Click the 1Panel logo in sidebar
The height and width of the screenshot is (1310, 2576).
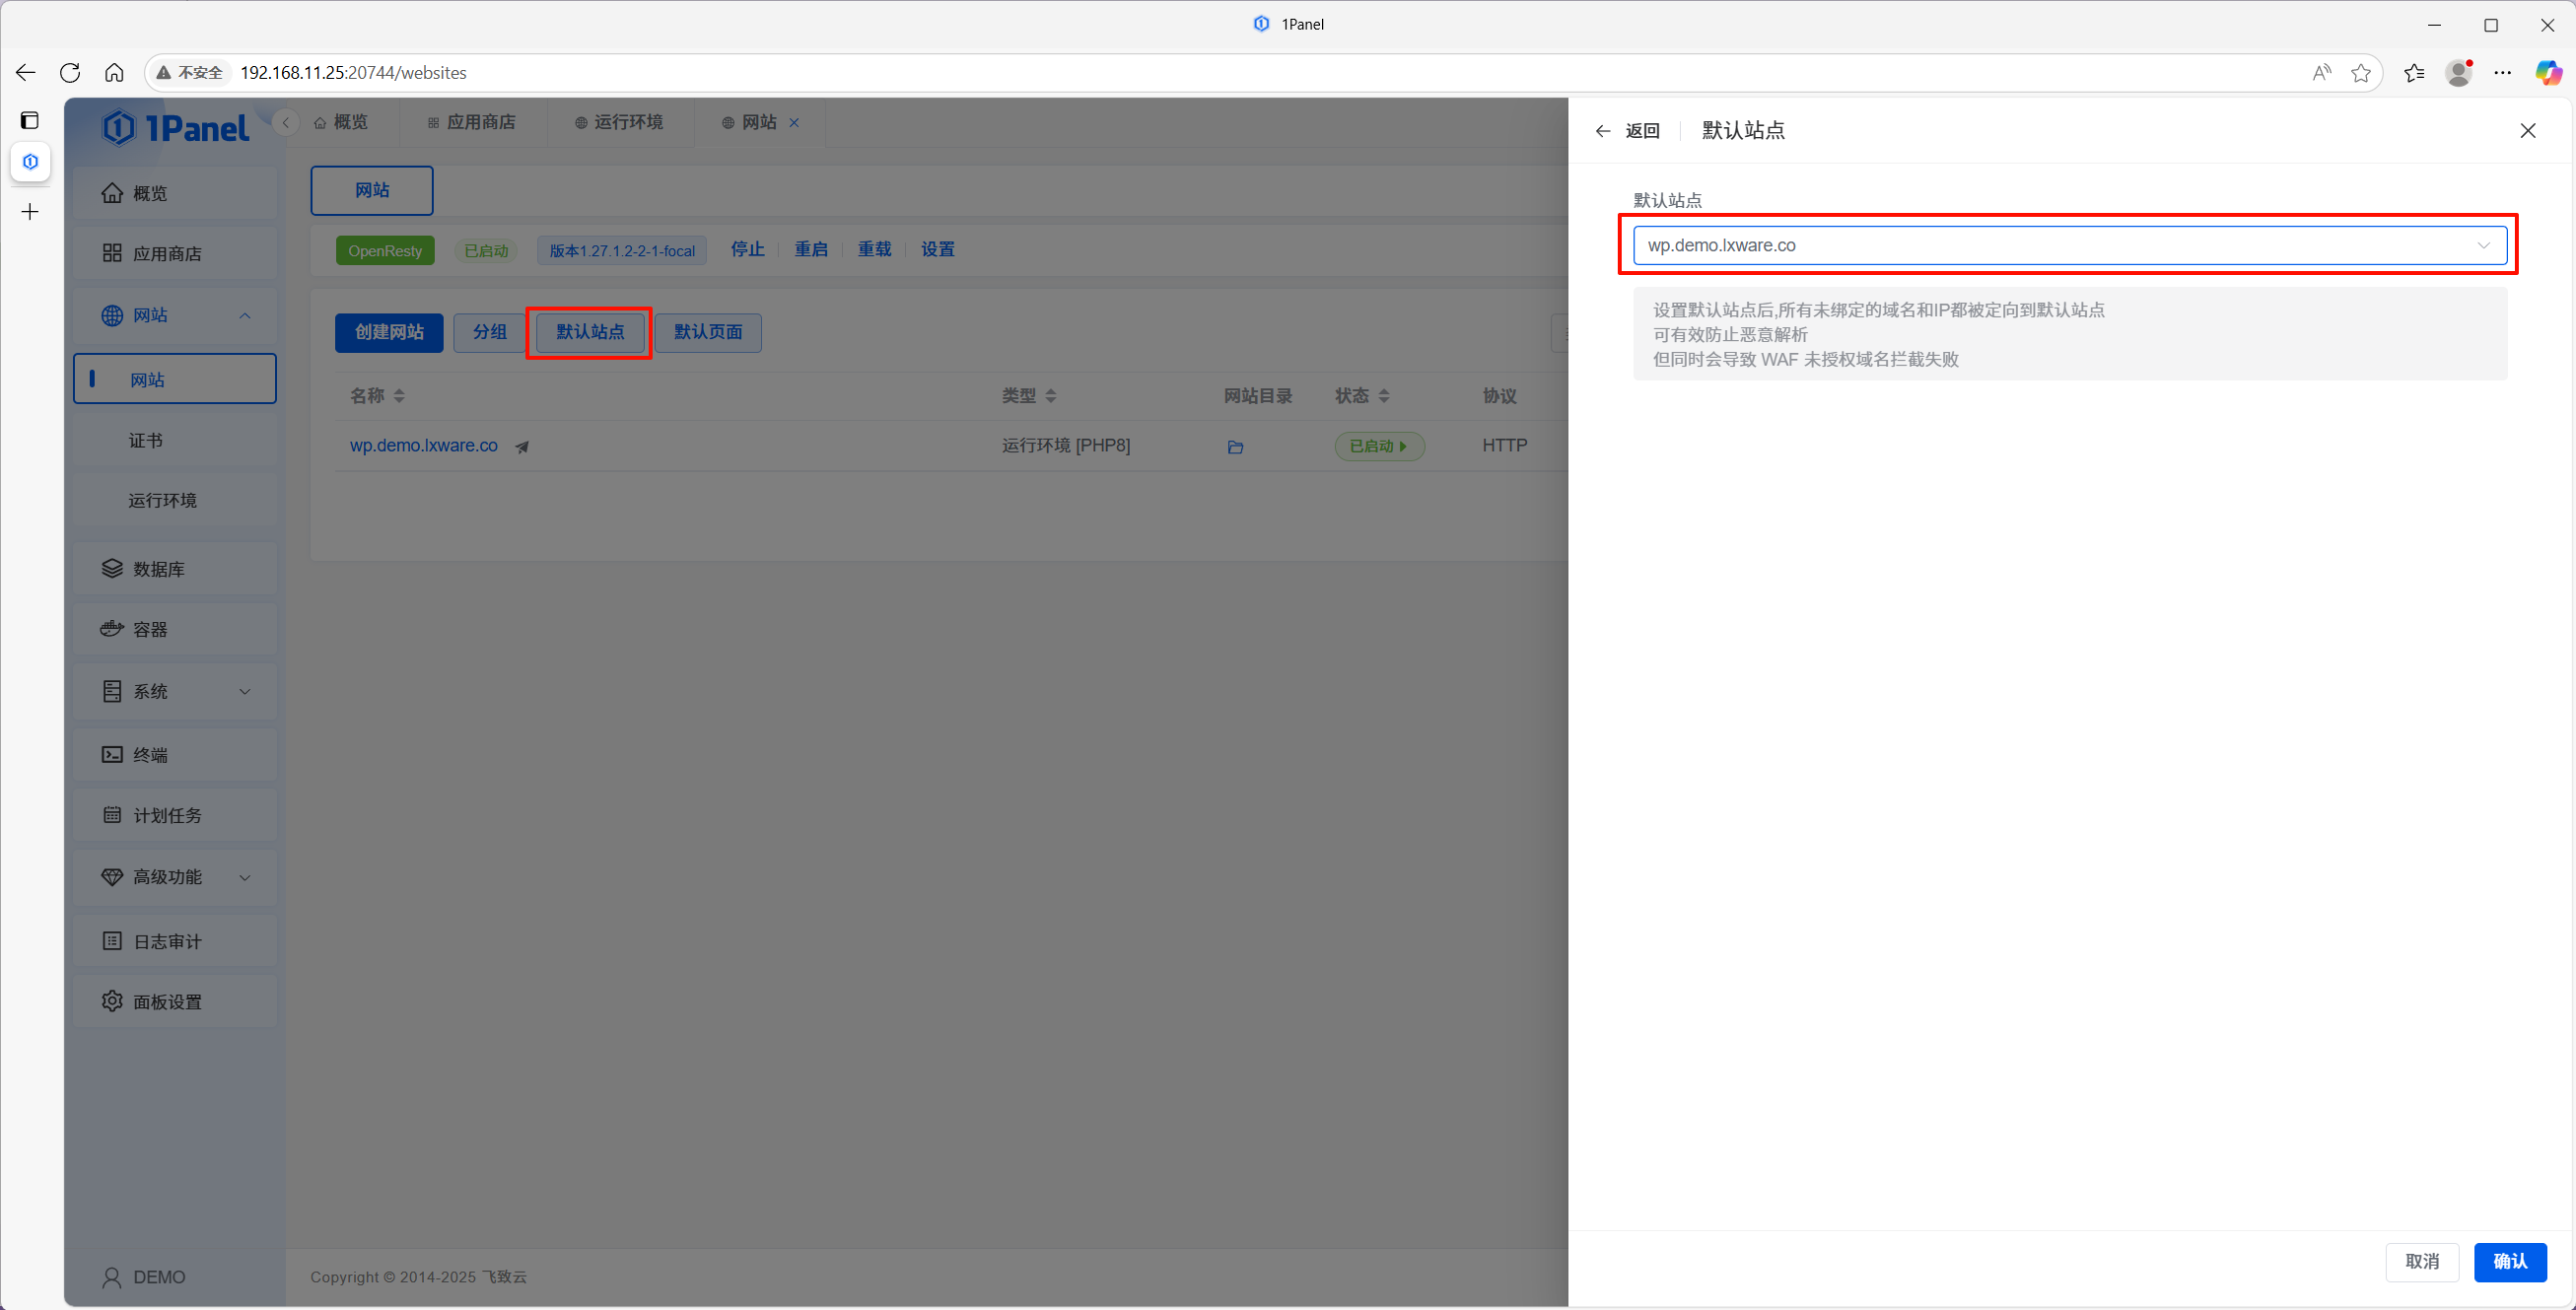tap(175, 128)
